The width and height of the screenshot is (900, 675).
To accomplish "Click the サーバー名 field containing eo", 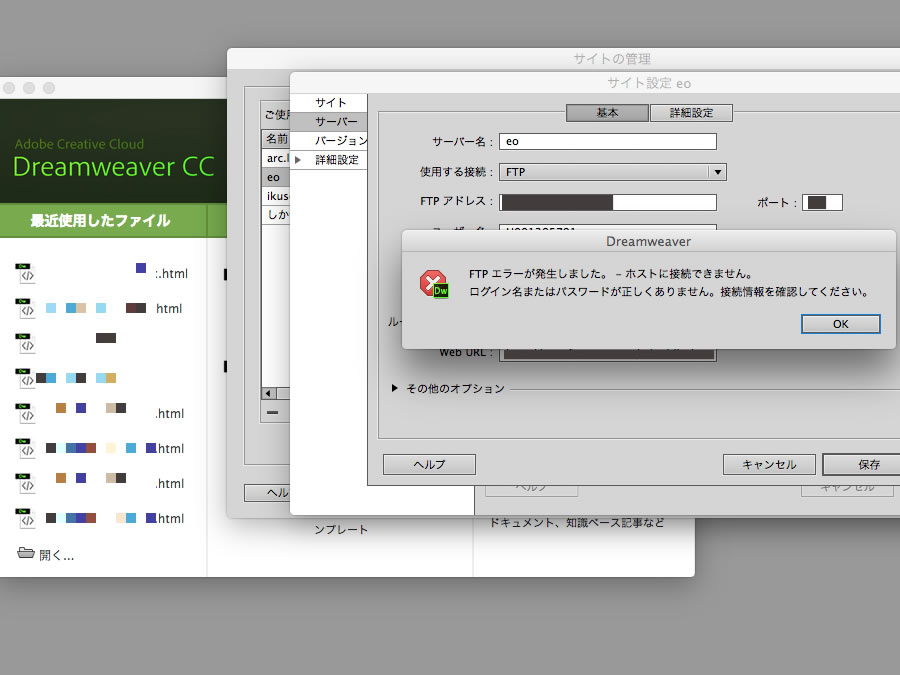I will click(x=608, y=141).
